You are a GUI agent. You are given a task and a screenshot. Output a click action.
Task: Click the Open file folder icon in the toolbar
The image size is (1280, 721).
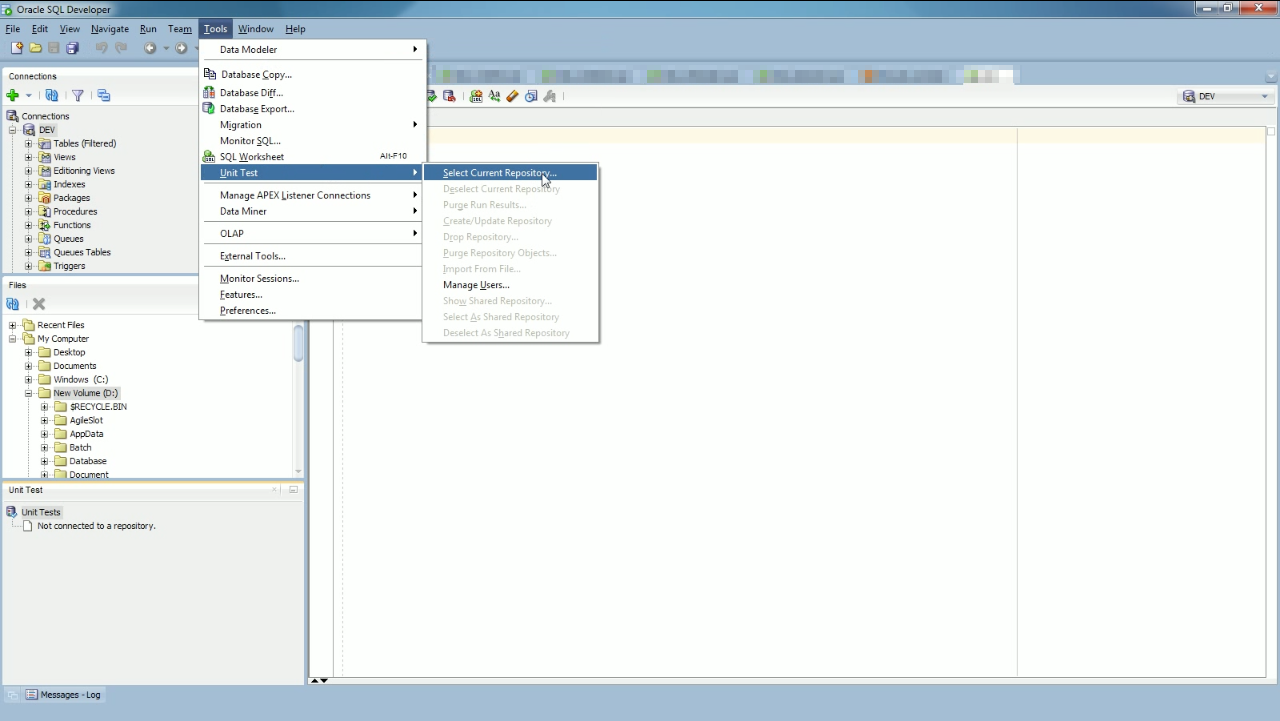pos(36,48)
